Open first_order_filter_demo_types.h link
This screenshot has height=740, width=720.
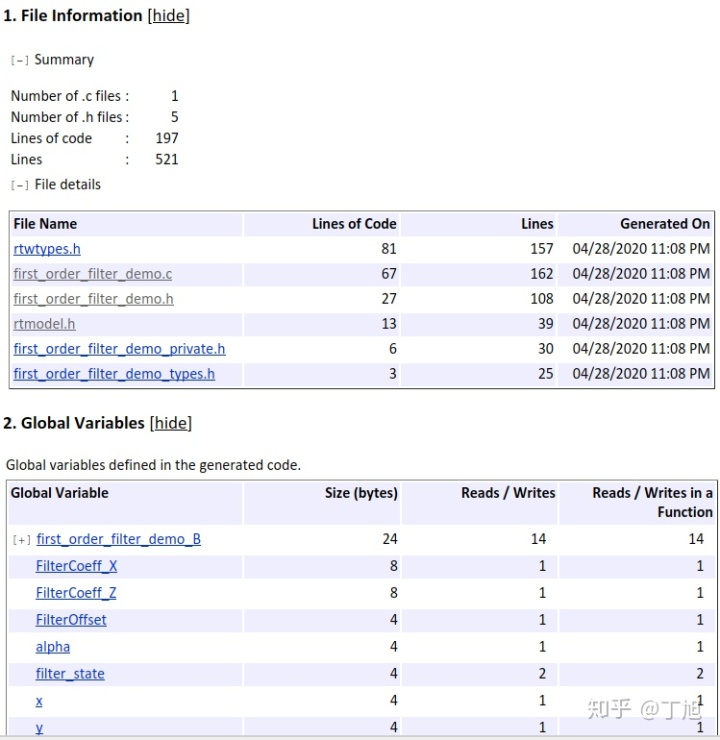pyautogui.click(x=114, y=374)
